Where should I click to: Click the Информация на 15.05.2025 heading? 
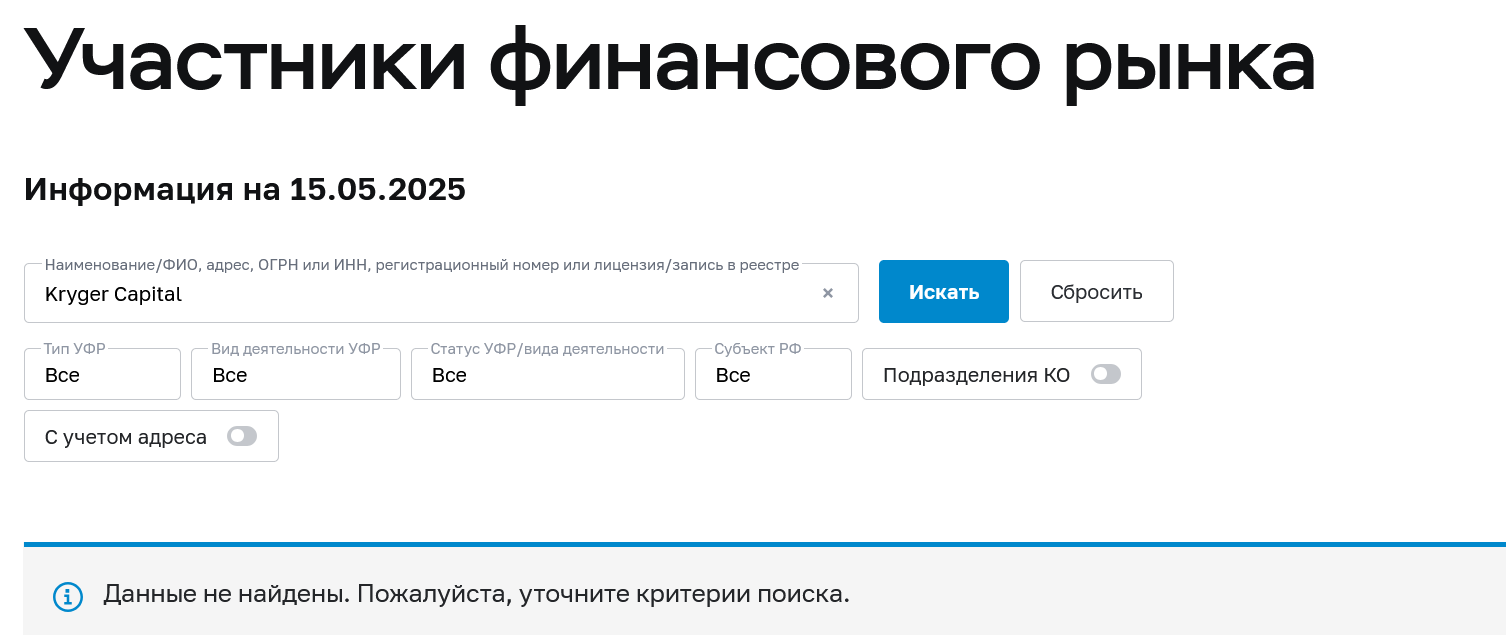pos(245,189)
